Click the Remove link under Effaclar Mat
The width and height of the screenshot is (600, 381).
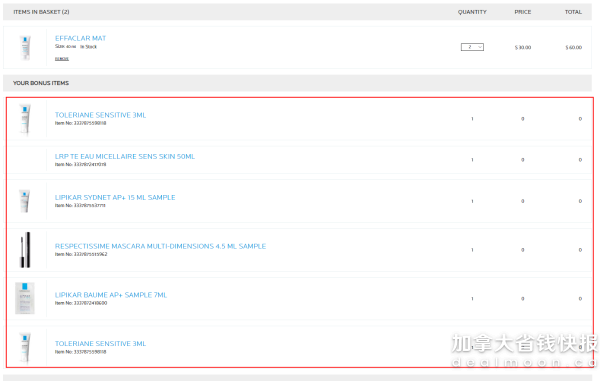pyautogui.click(x=62, y=59)
